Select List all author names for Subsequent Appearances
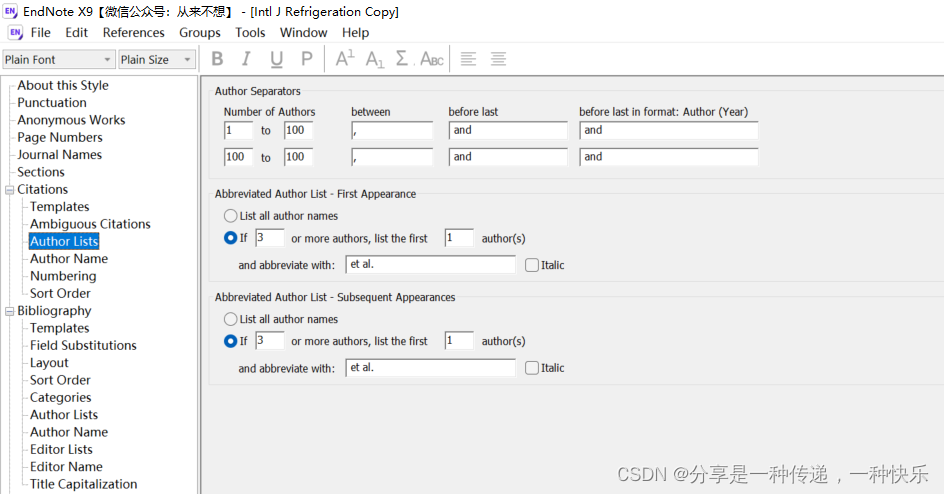This screenshot has height=494, width=944. (x=231, y=319)
